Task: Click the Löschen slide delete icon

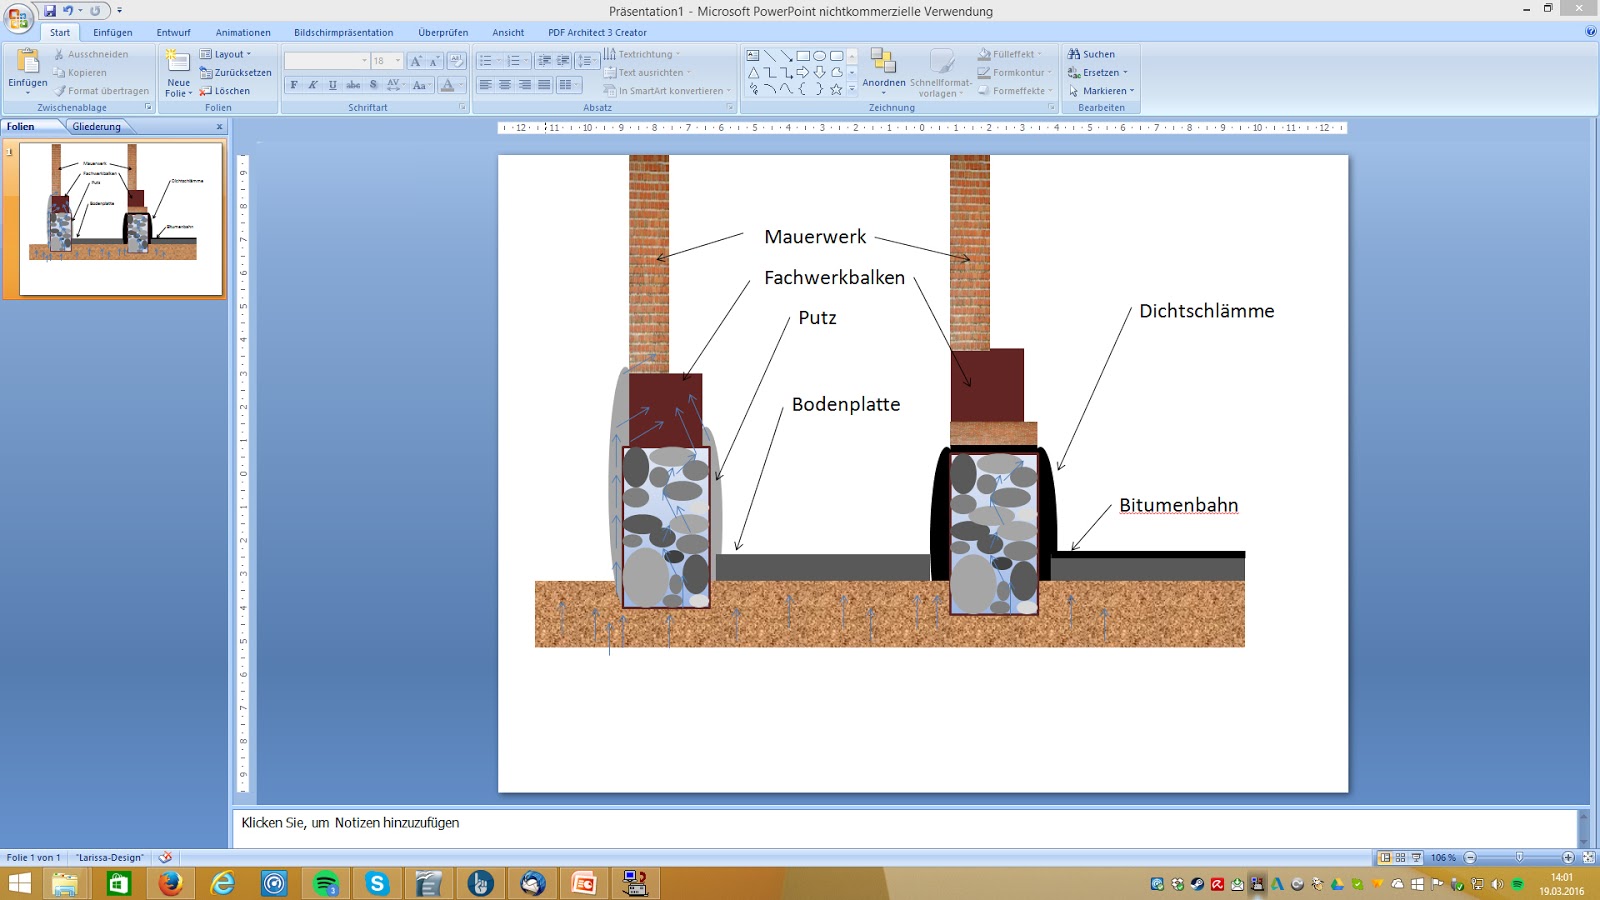Action: pos(225,91)
